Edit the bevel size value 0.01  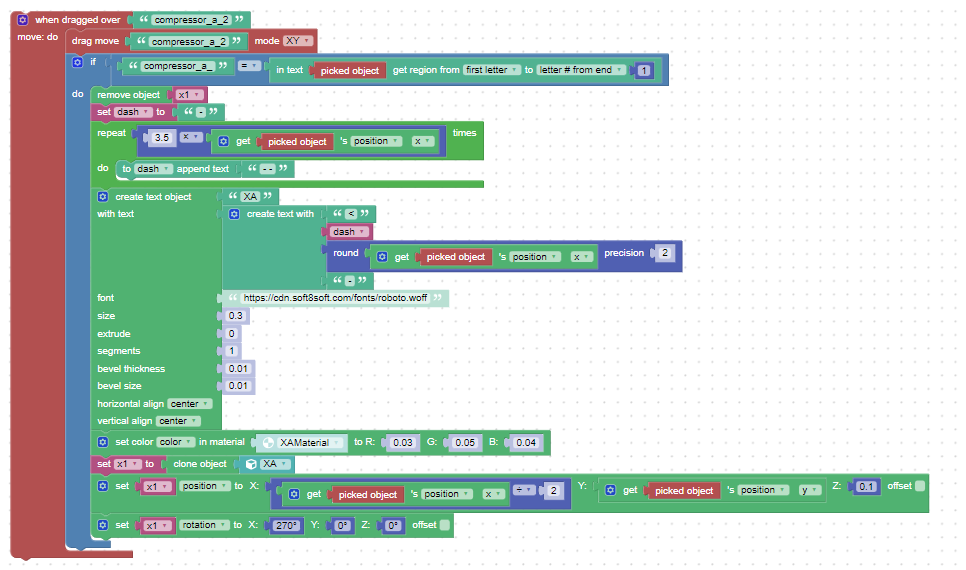[238, 386]
